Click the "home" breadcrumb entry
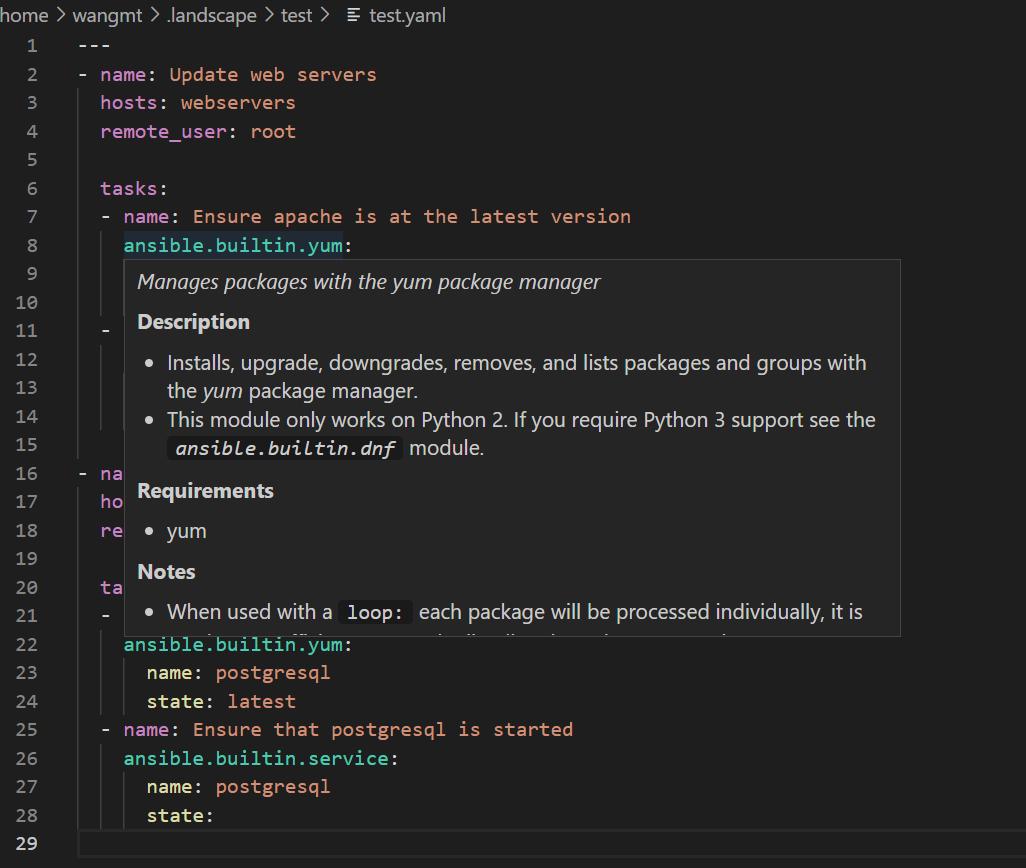This screenshot has width=1026, height=868. pos(24,15)
